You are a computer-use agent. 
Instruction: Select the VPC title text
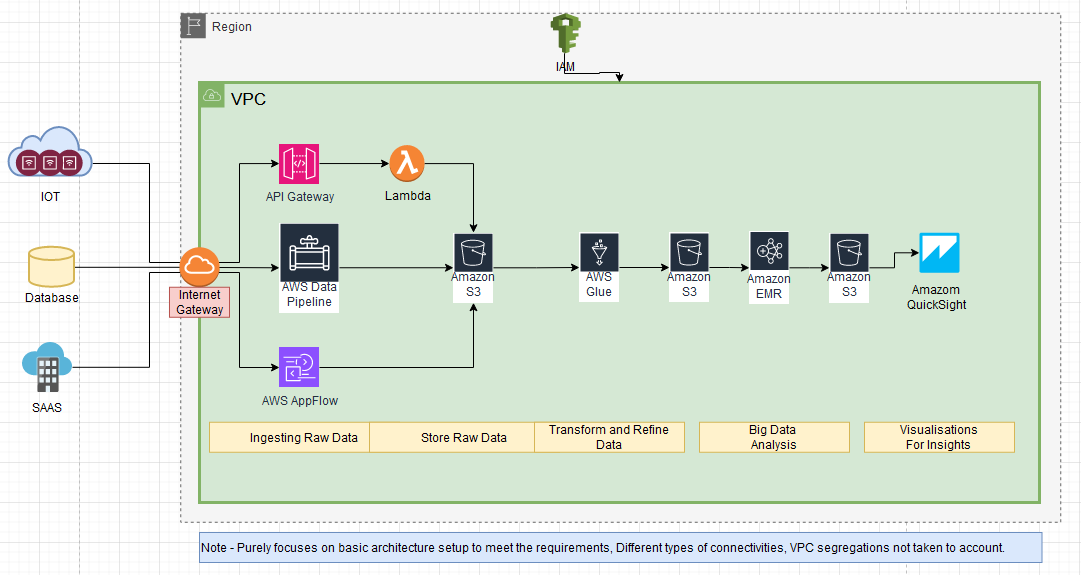(248, 99)
